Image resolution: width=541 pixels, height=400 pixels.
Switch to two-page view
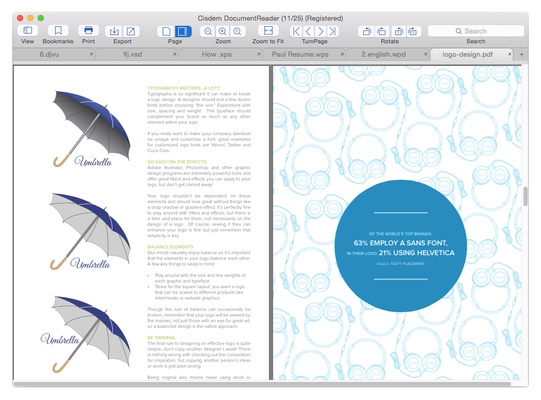183,31
